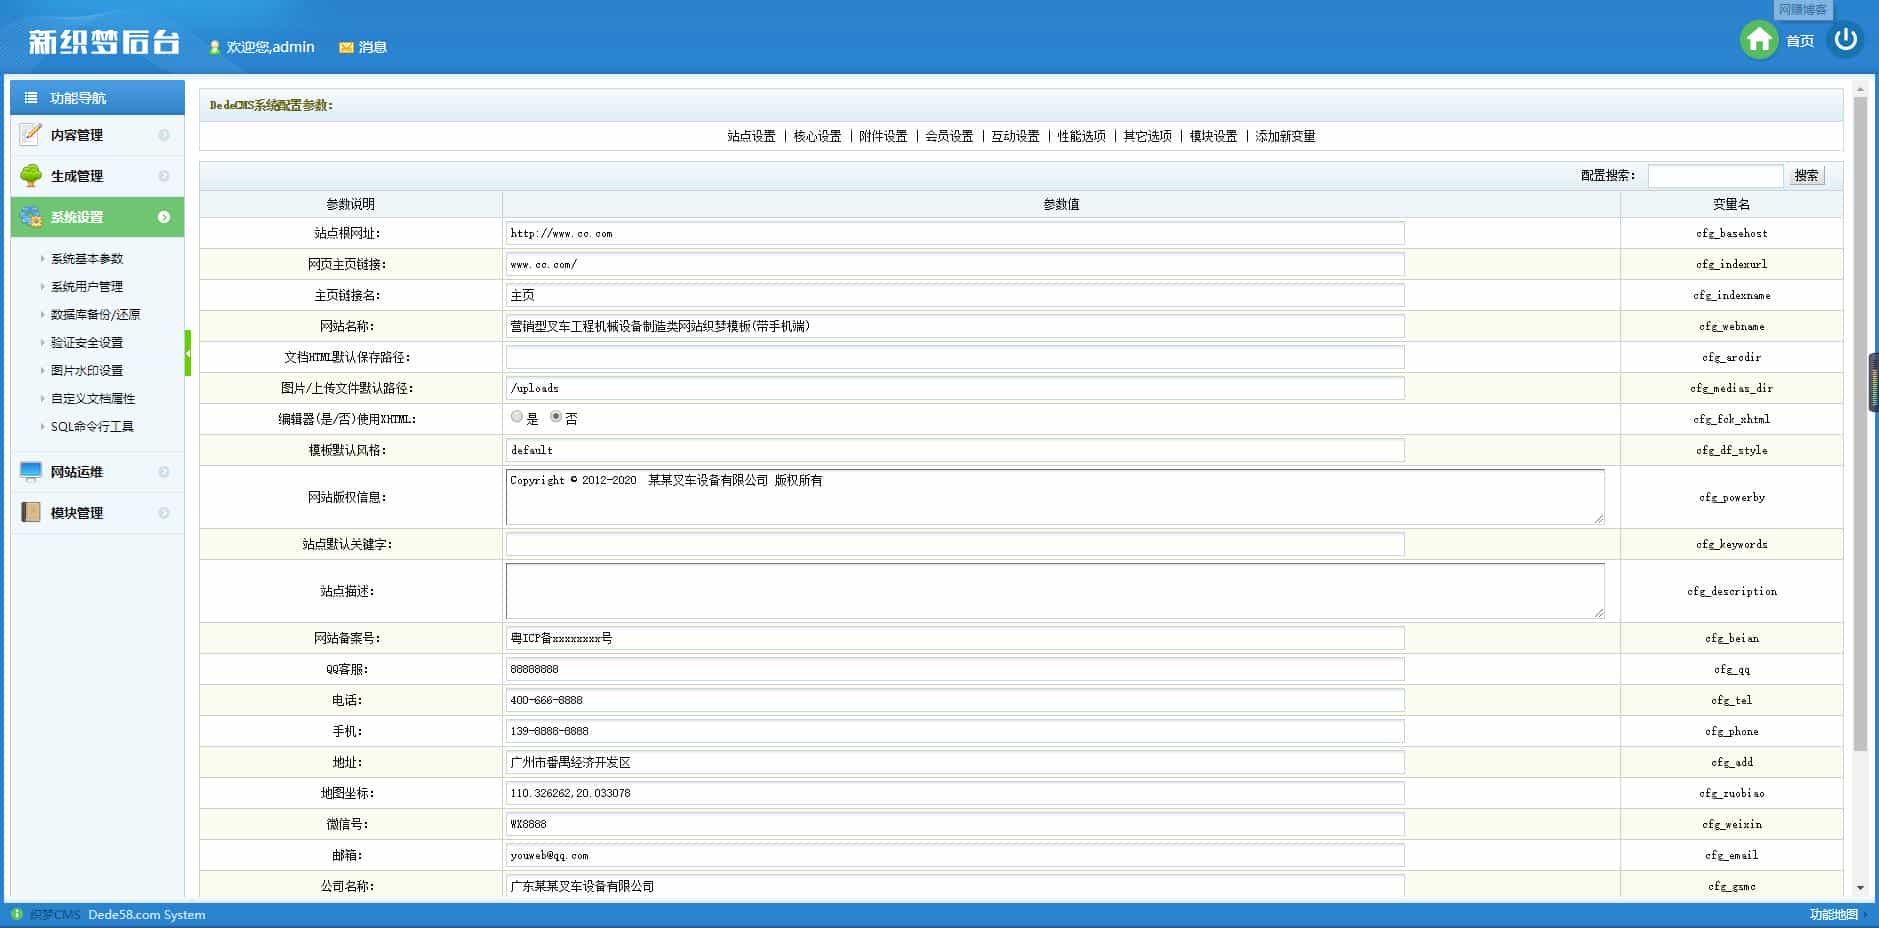Click the green home icon
Image resolution: width=1879 pixels, height=928 pixels.
1759,40
